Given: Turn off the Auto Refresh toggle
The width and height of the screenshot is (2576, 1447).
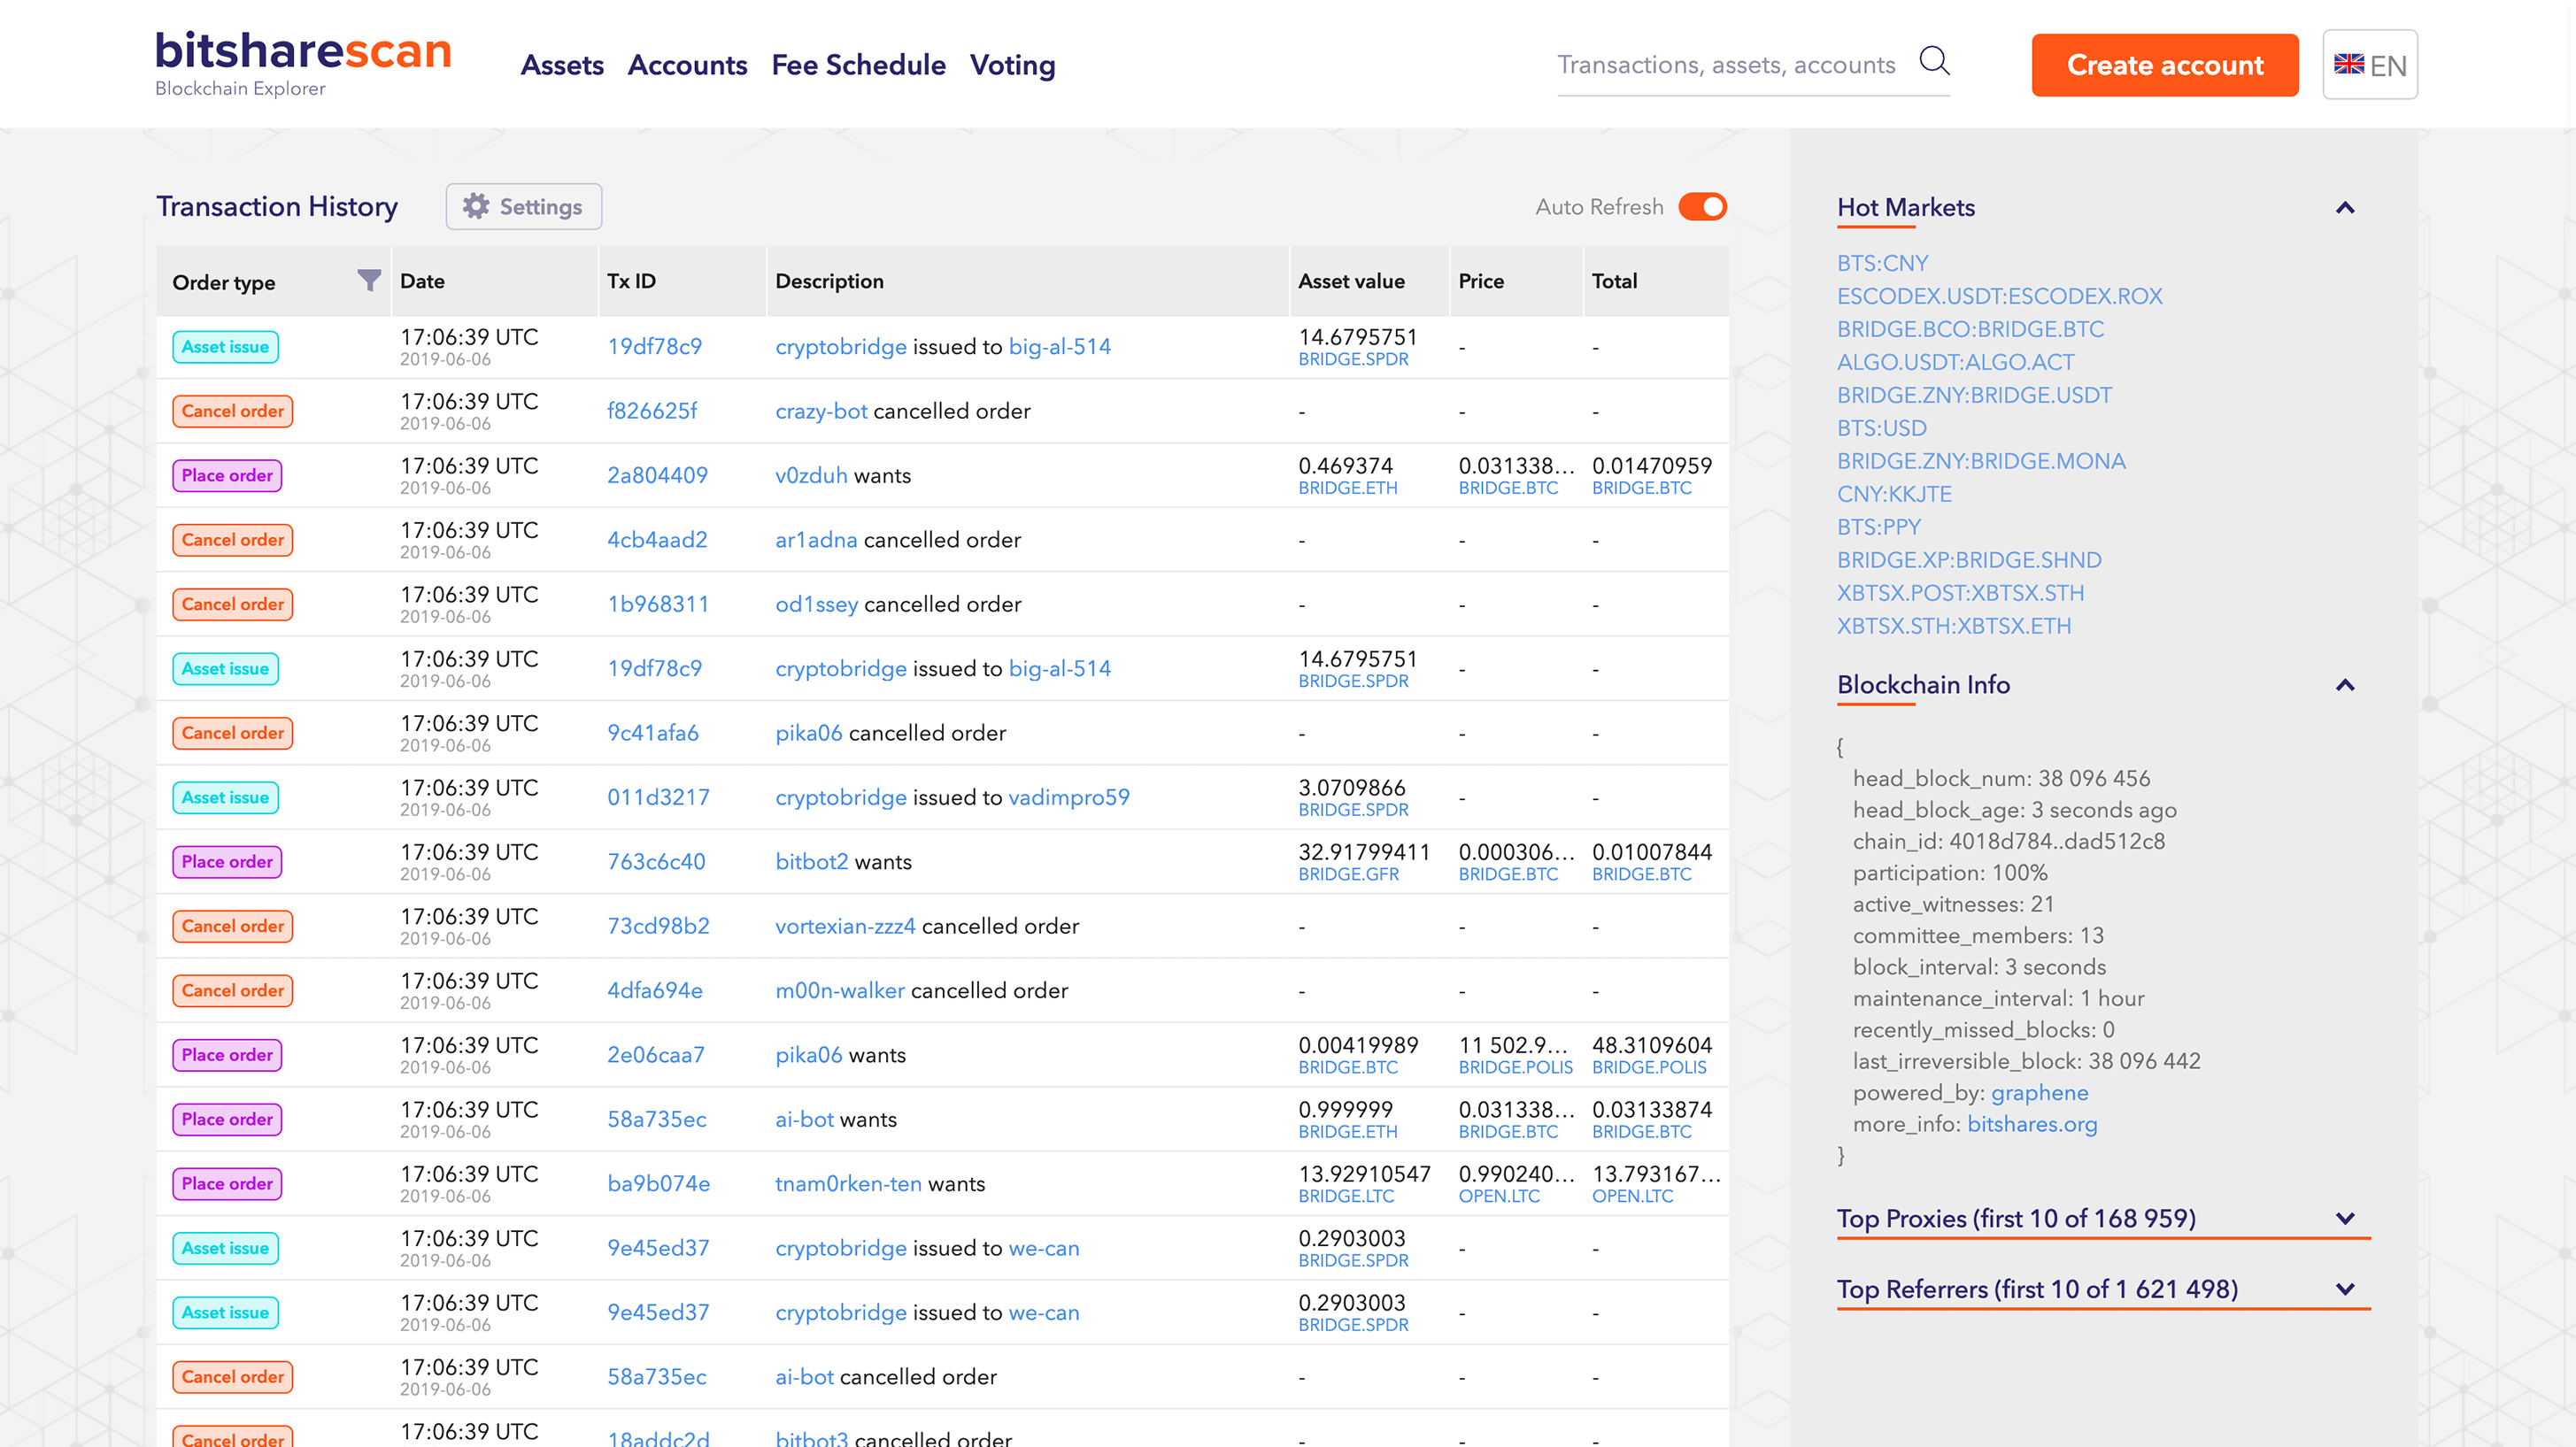Looking at the screenshot, I should (x=1702, y=206).
